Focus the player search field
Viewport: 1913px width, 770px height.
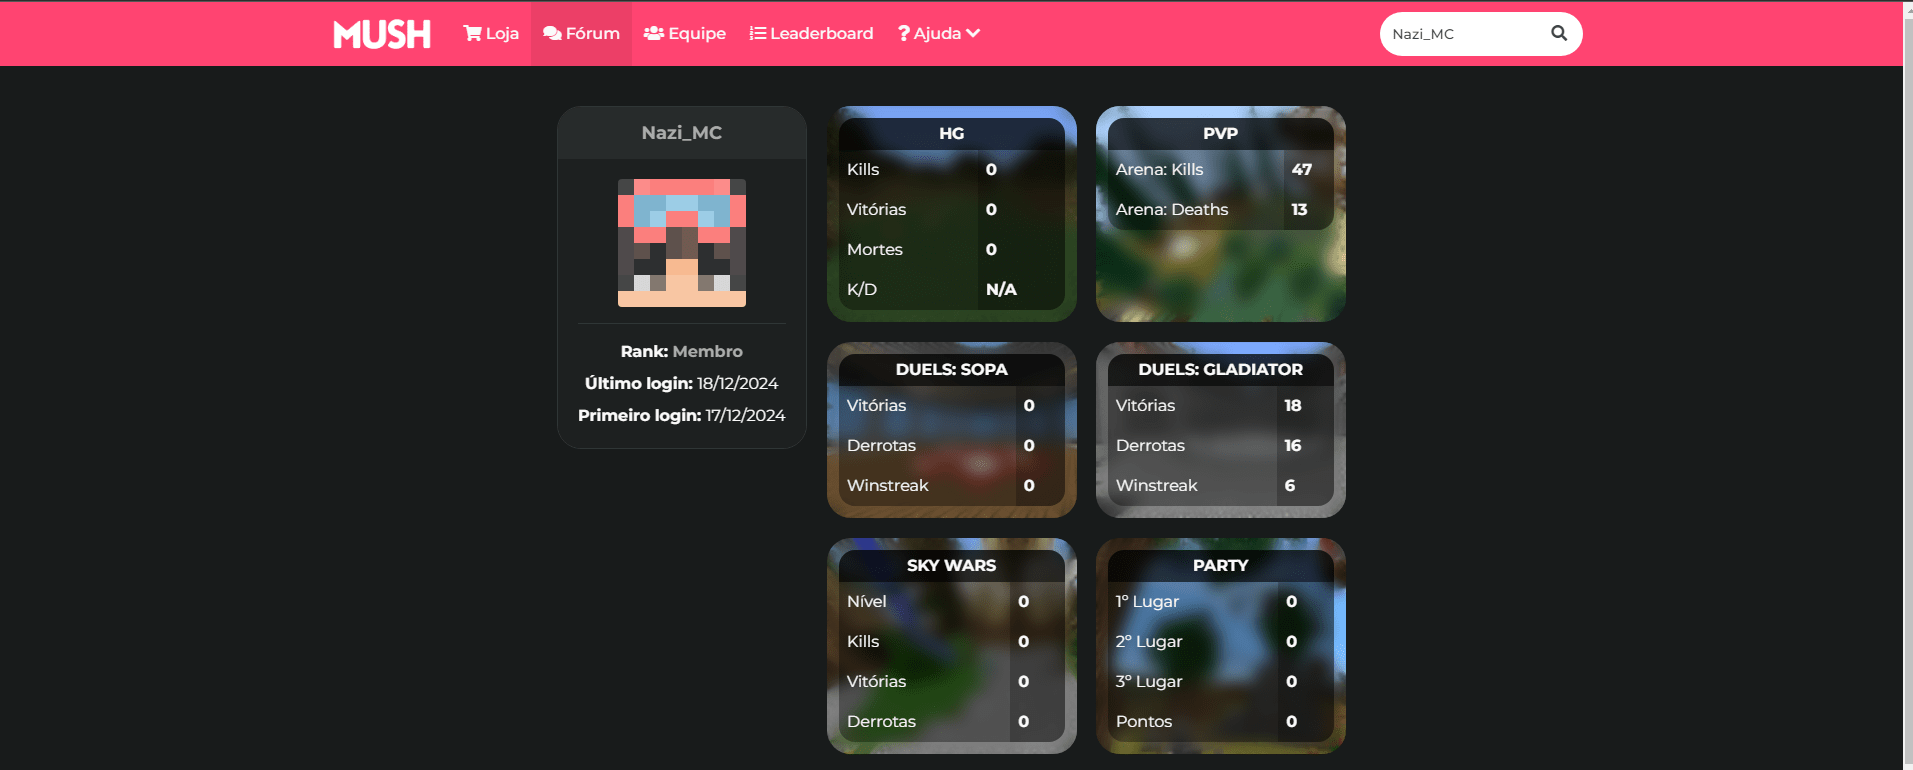(x=1465, y=34)
